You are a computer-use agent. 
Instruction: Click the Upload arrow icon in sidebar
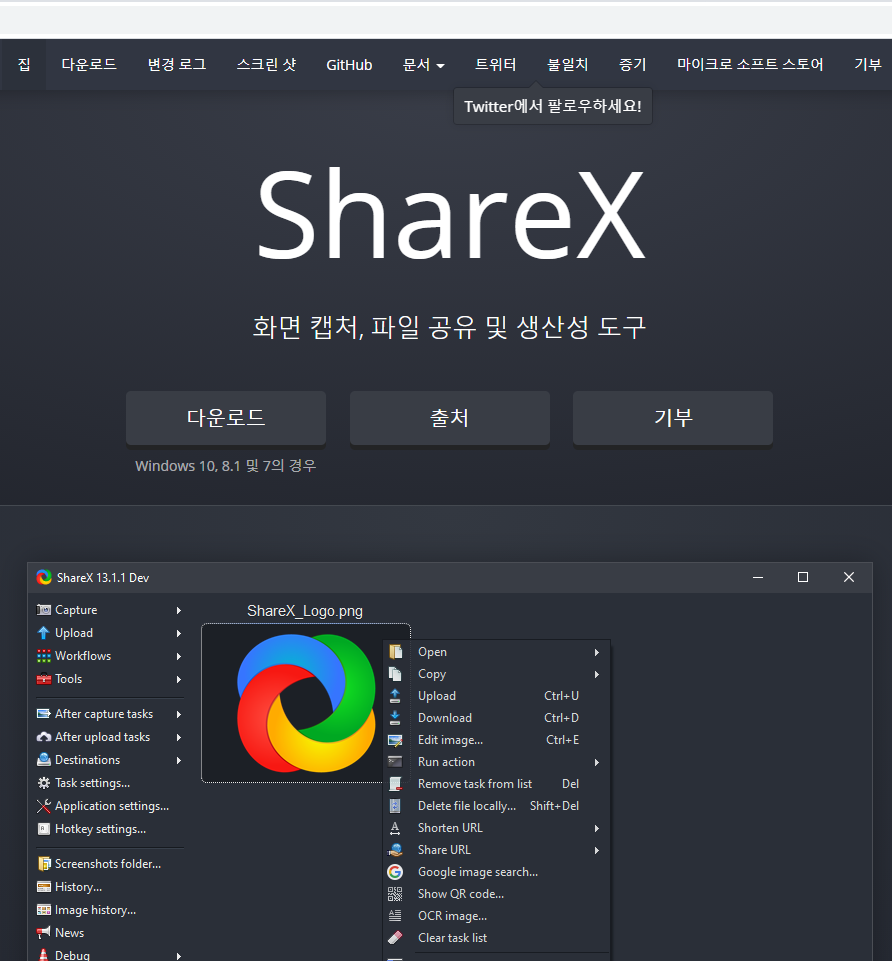coord(44,632)
